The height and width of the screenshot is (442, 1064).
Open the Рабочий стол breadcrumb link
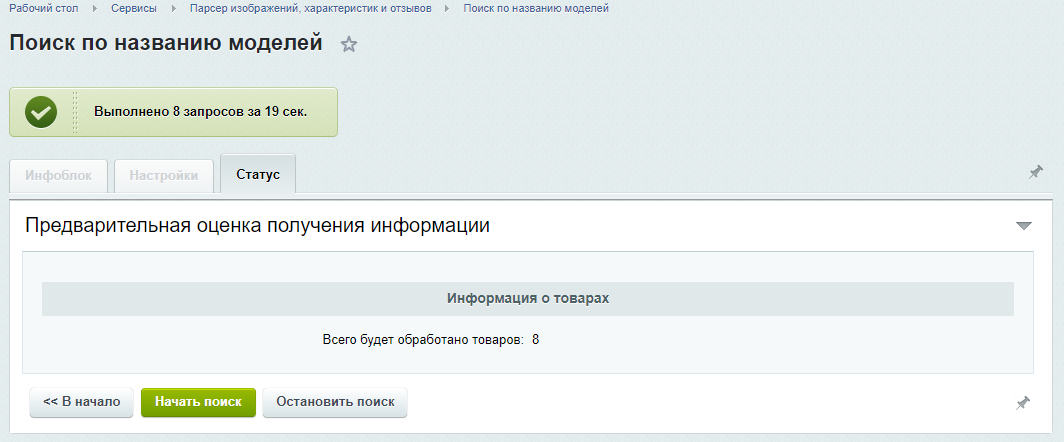pyautogui.click(x=43, y=9)
